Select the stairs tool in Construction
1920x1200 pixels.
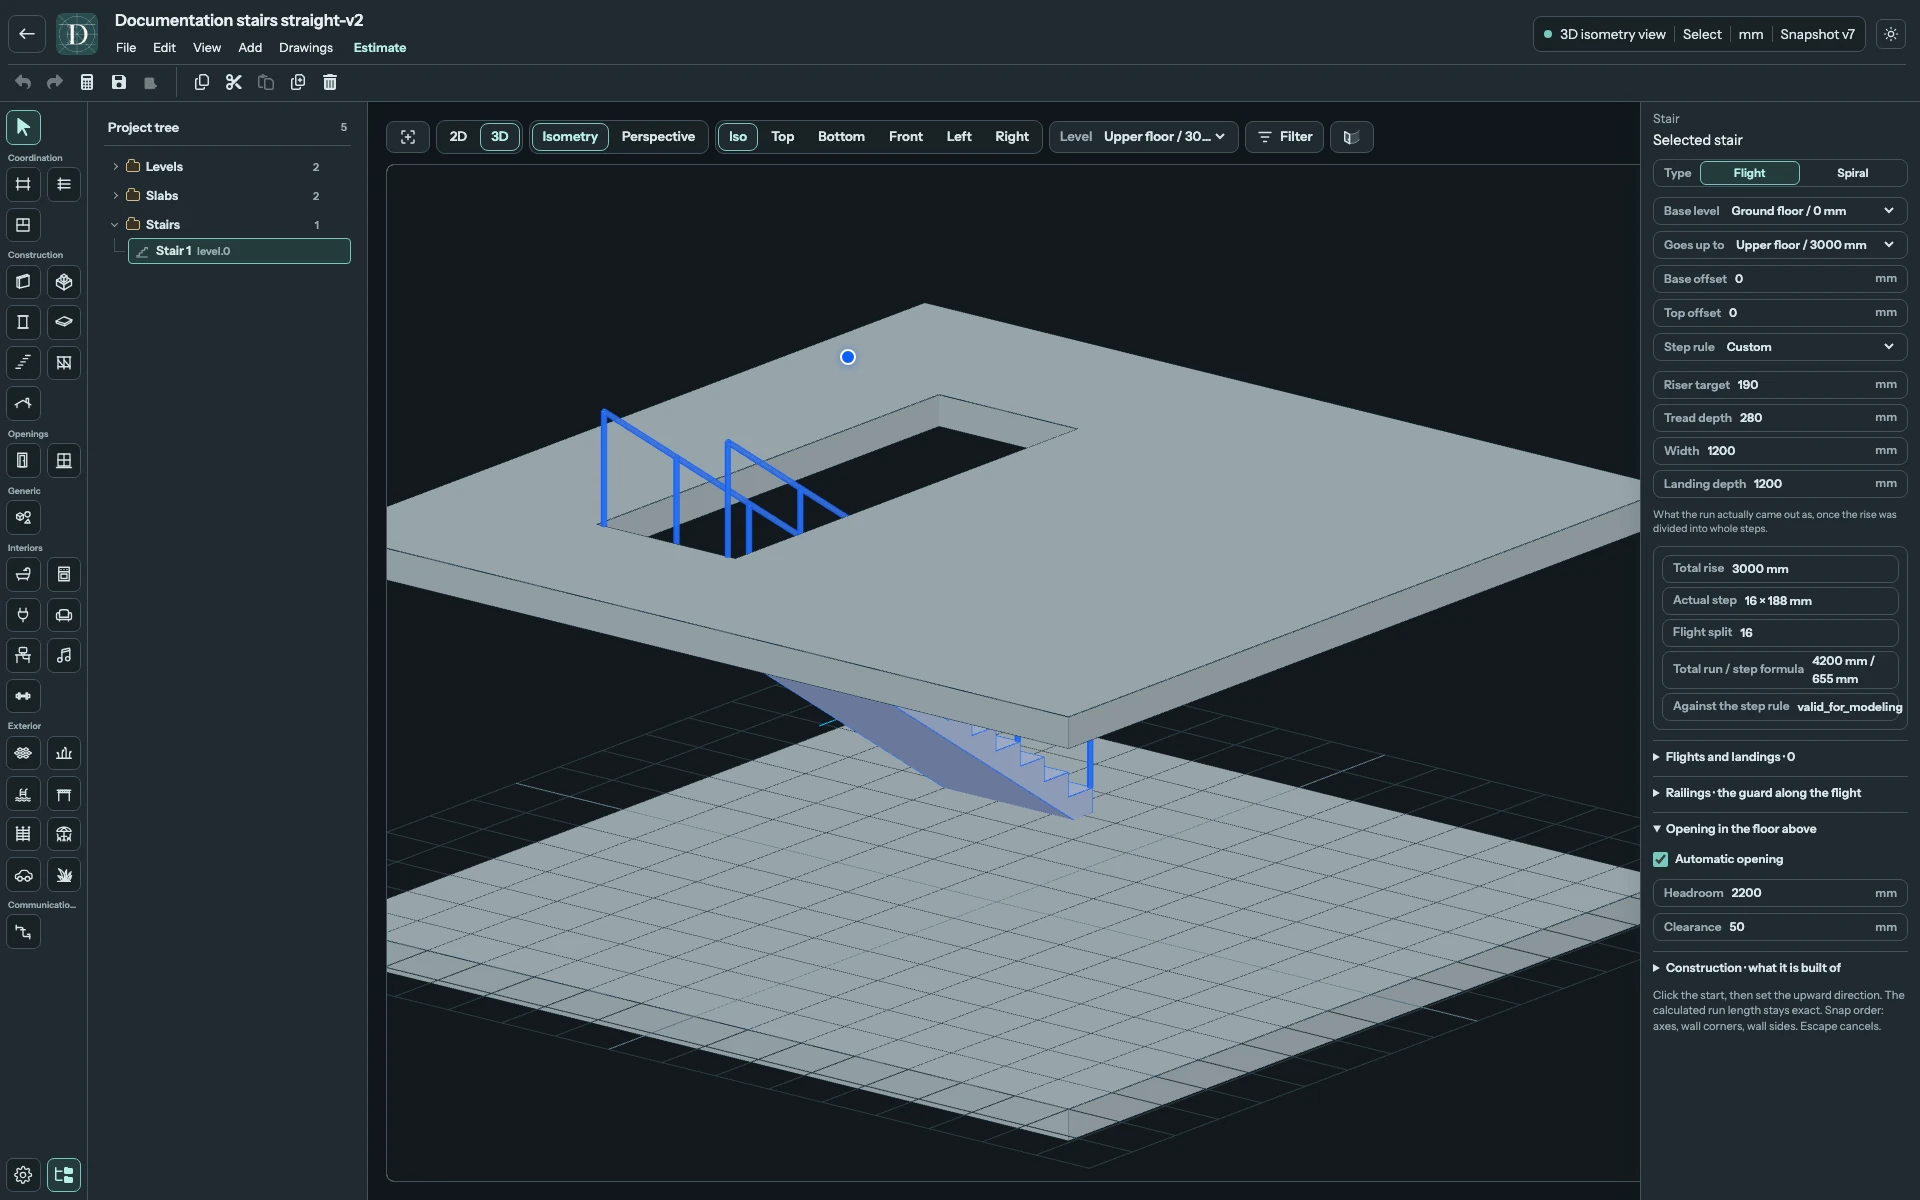[23, 363]
